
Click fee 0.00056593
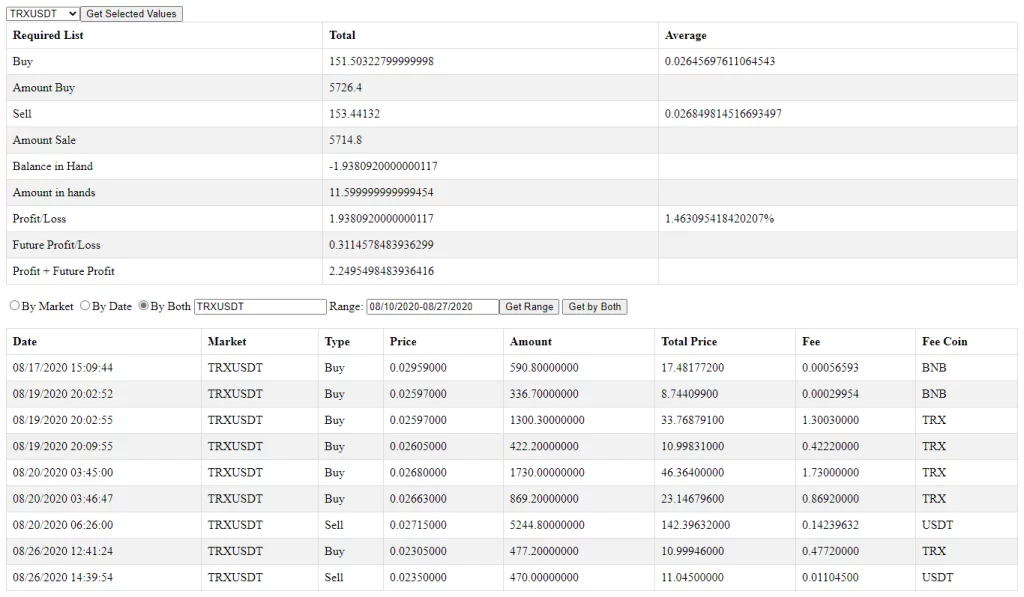tap(830, 368)
